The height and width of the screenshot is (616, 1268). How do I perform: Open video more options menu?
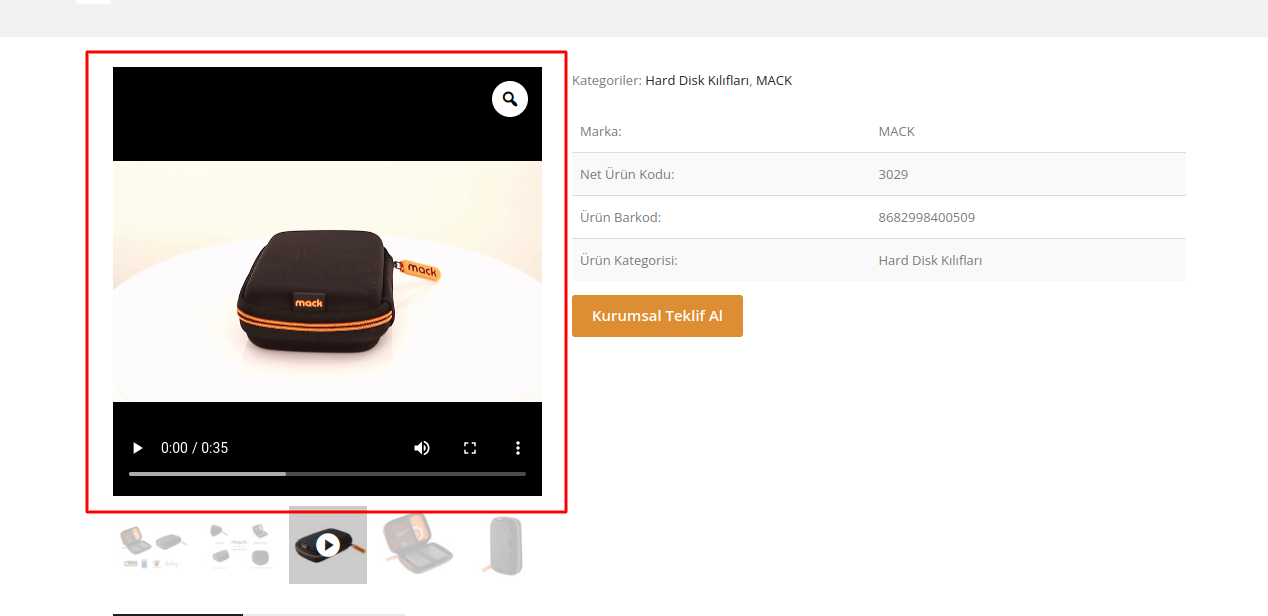point(518,448)
